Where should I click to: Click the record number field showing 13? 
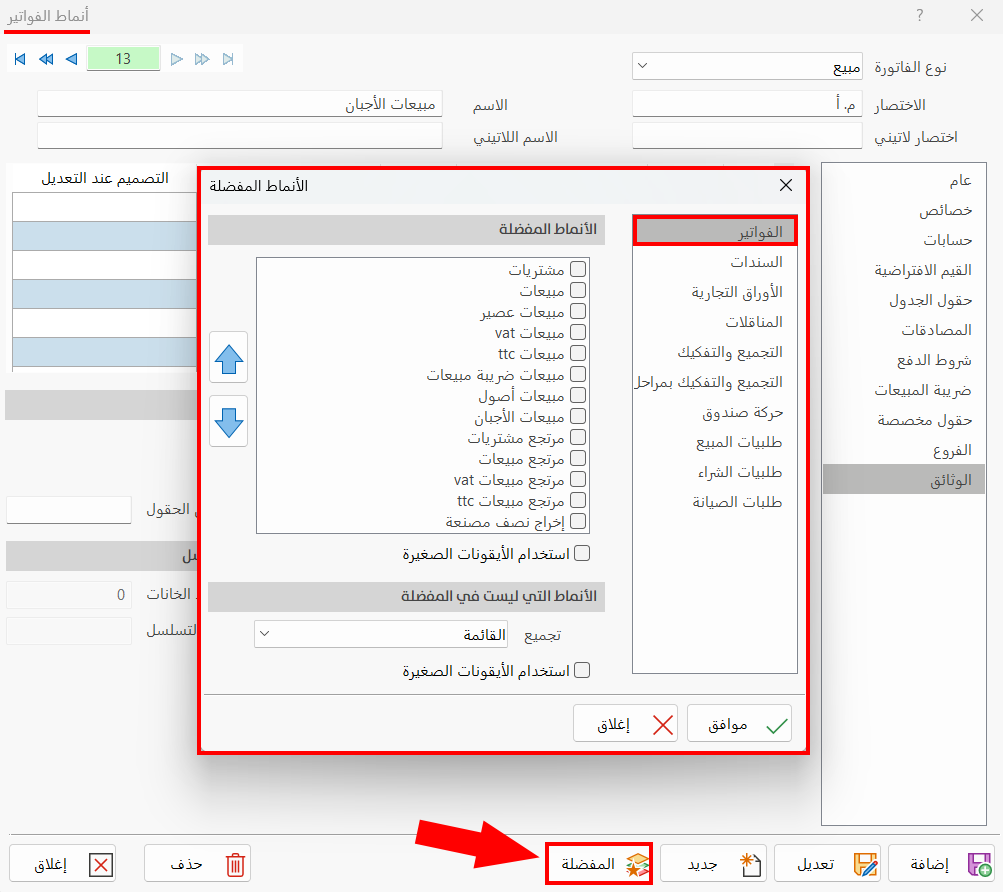click(x=123, y=59)
